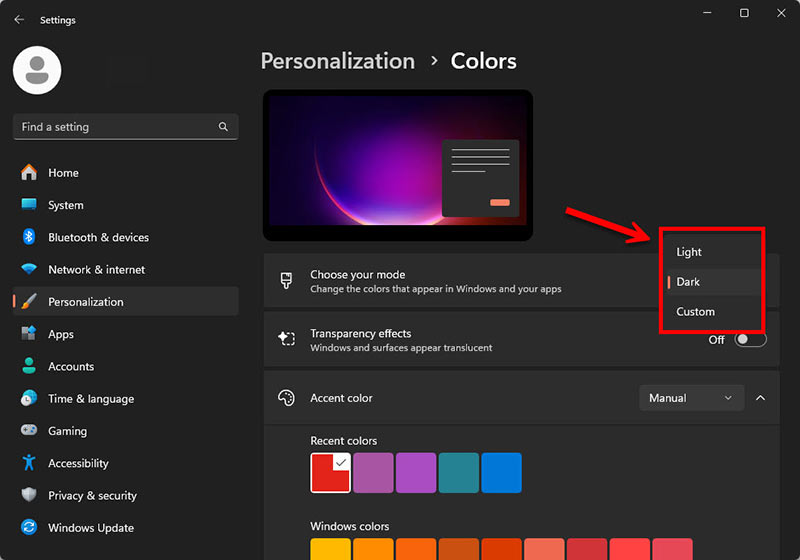Click the Personalization paintbrush icon

pyautogui.click(x=29, y=301)
